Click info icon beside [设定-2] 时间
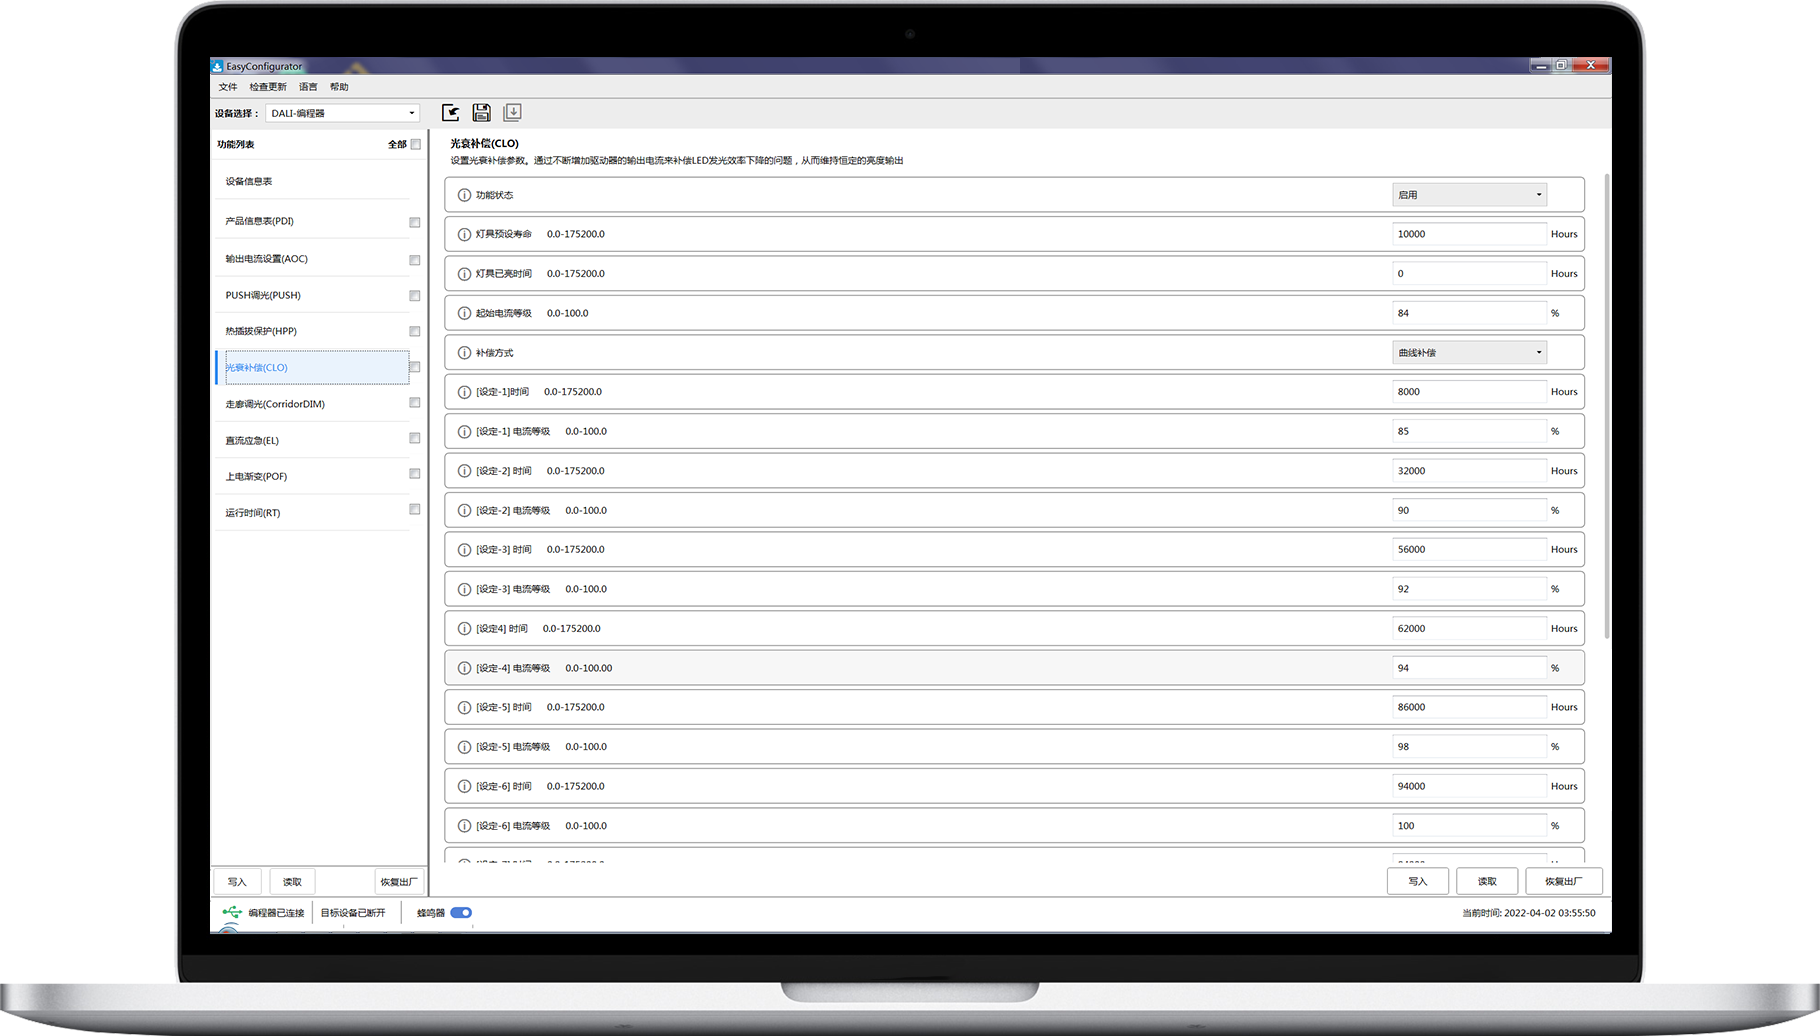 coord(464,471)
